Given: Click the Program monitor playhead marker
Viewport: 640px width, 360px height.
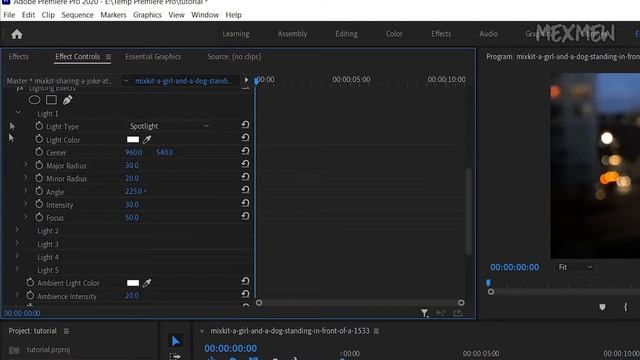Looking at the screenshot, I should click(488, 283).
